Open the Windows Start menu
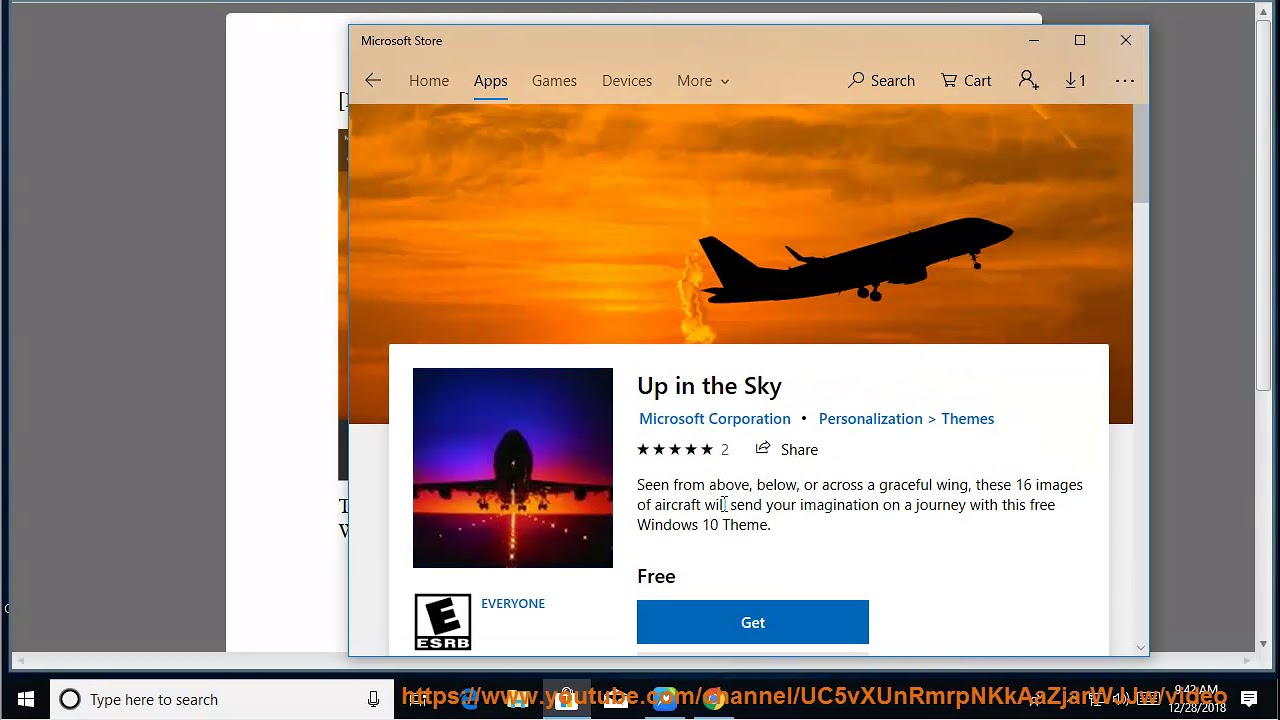Viewport: 1280px width, 720px height. pyautogui.click(x=26, y=700)
